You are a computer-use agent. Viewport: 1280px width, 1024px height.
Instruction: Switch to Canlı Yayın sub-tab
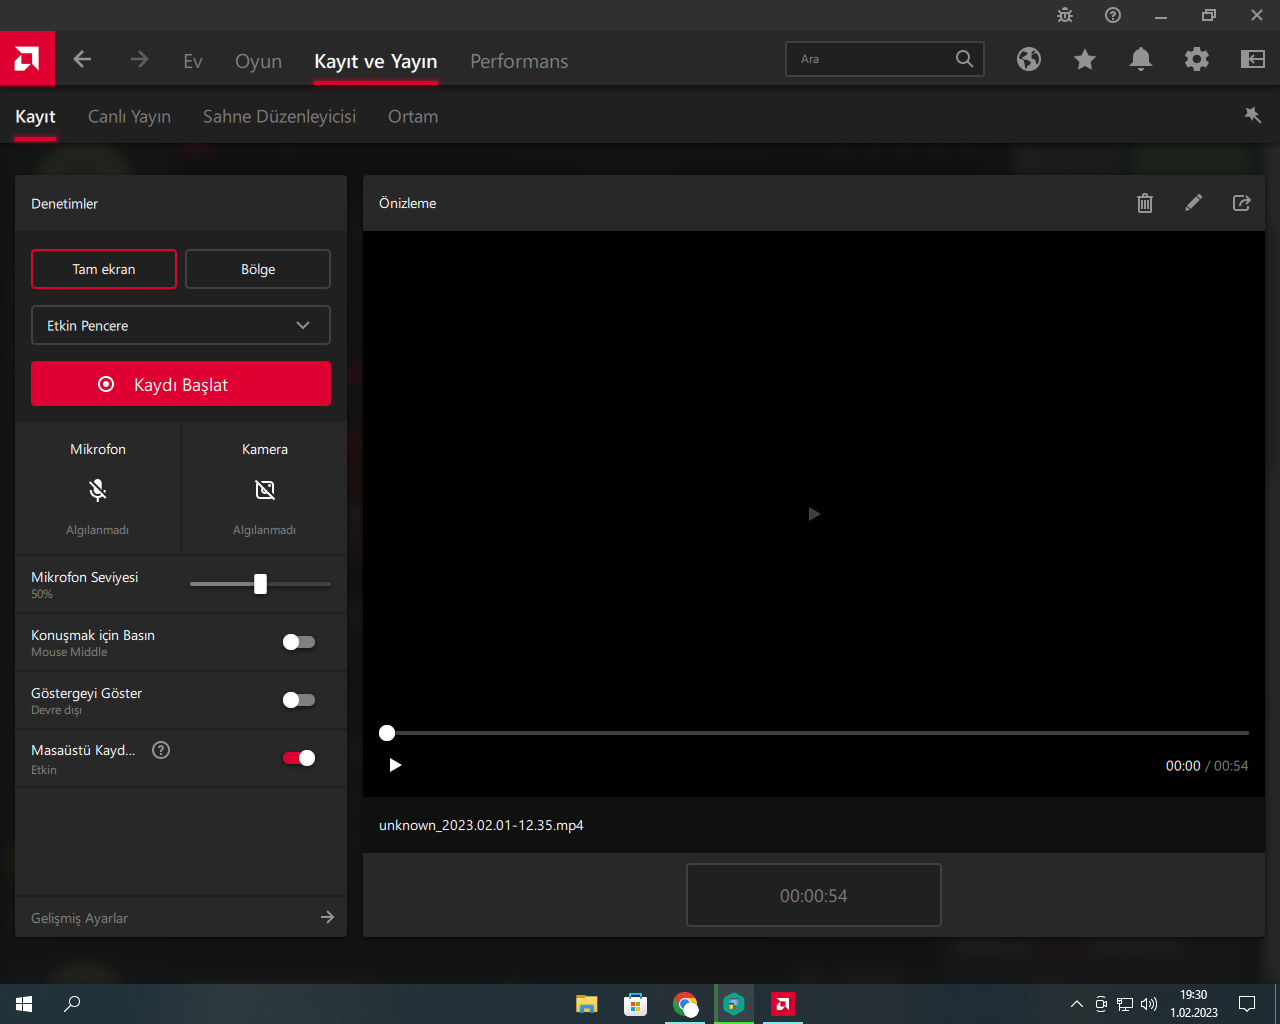tap(129, 116)
